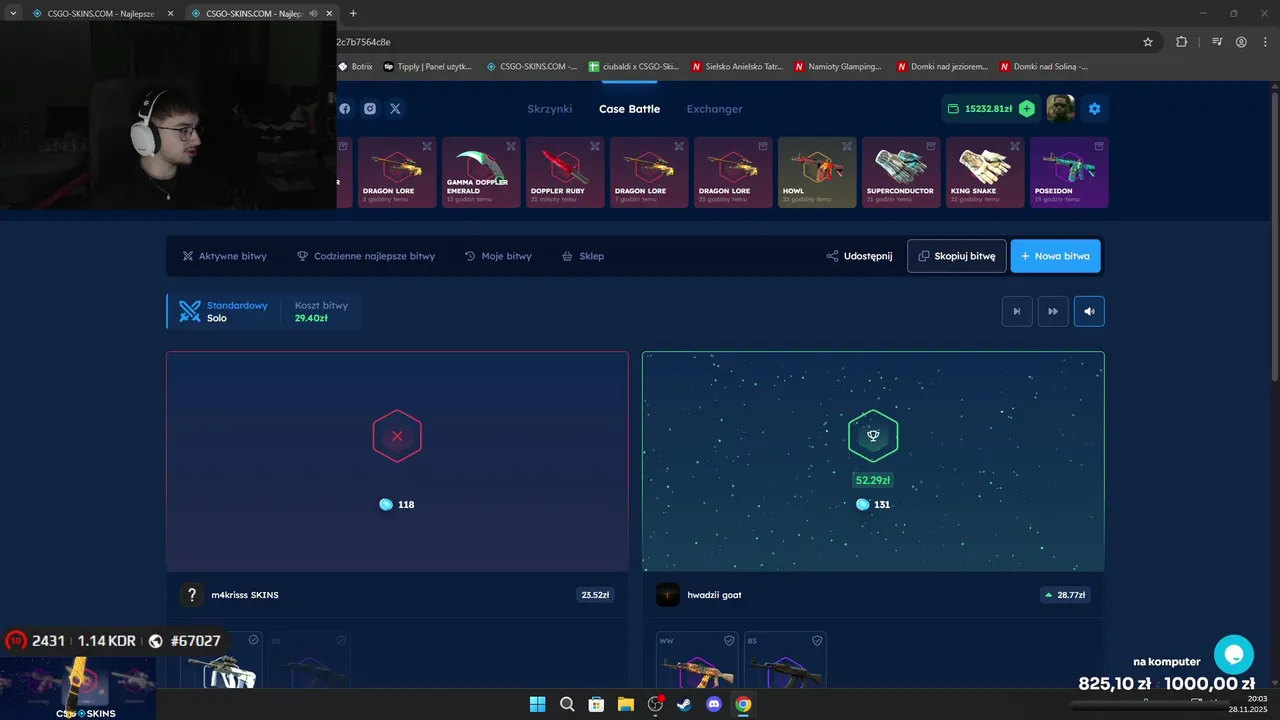Click the question mark avatar of m4krisss
The image size is (1280, 720).
point(192,595)
